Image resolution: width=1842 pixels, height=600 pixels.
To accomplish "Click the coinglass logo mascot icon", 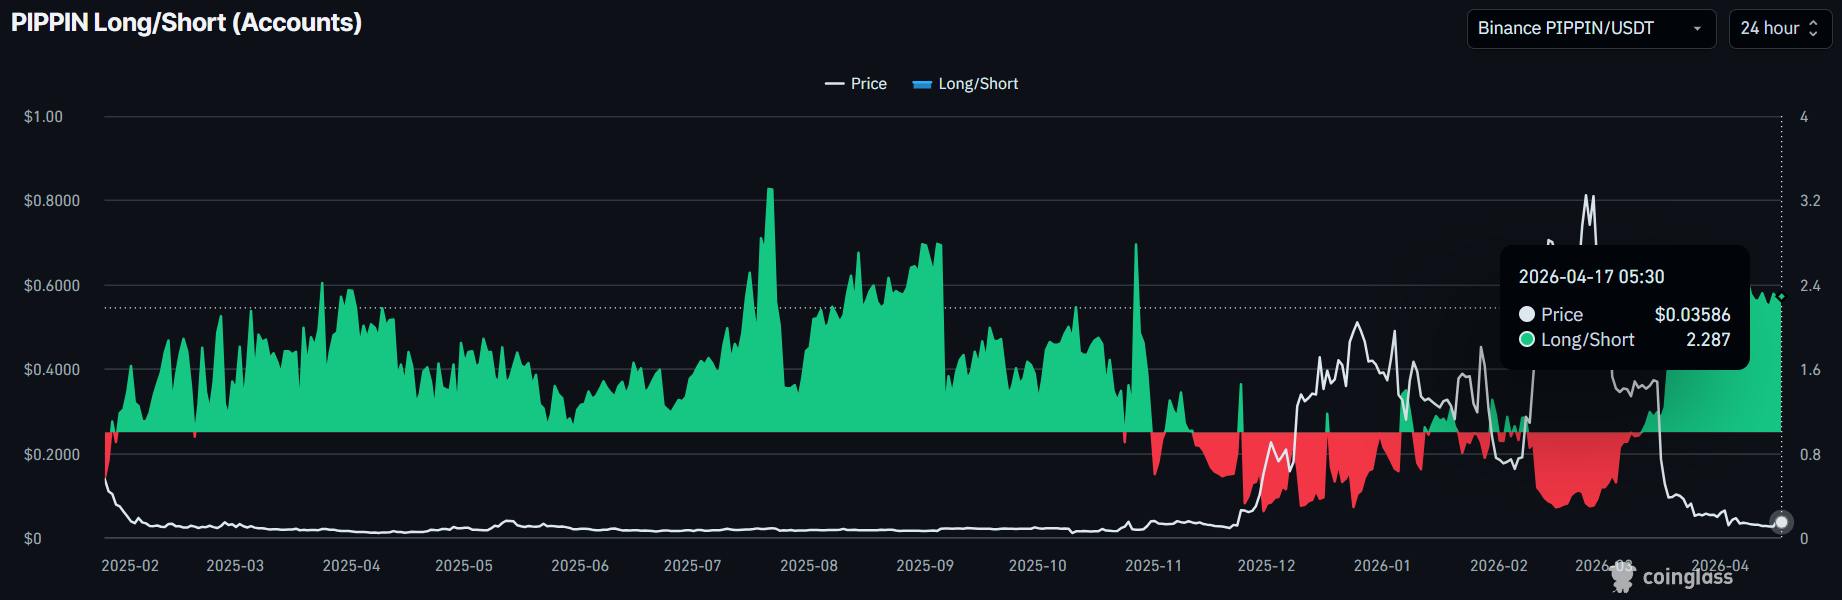I will click(x=1622, y=577).
